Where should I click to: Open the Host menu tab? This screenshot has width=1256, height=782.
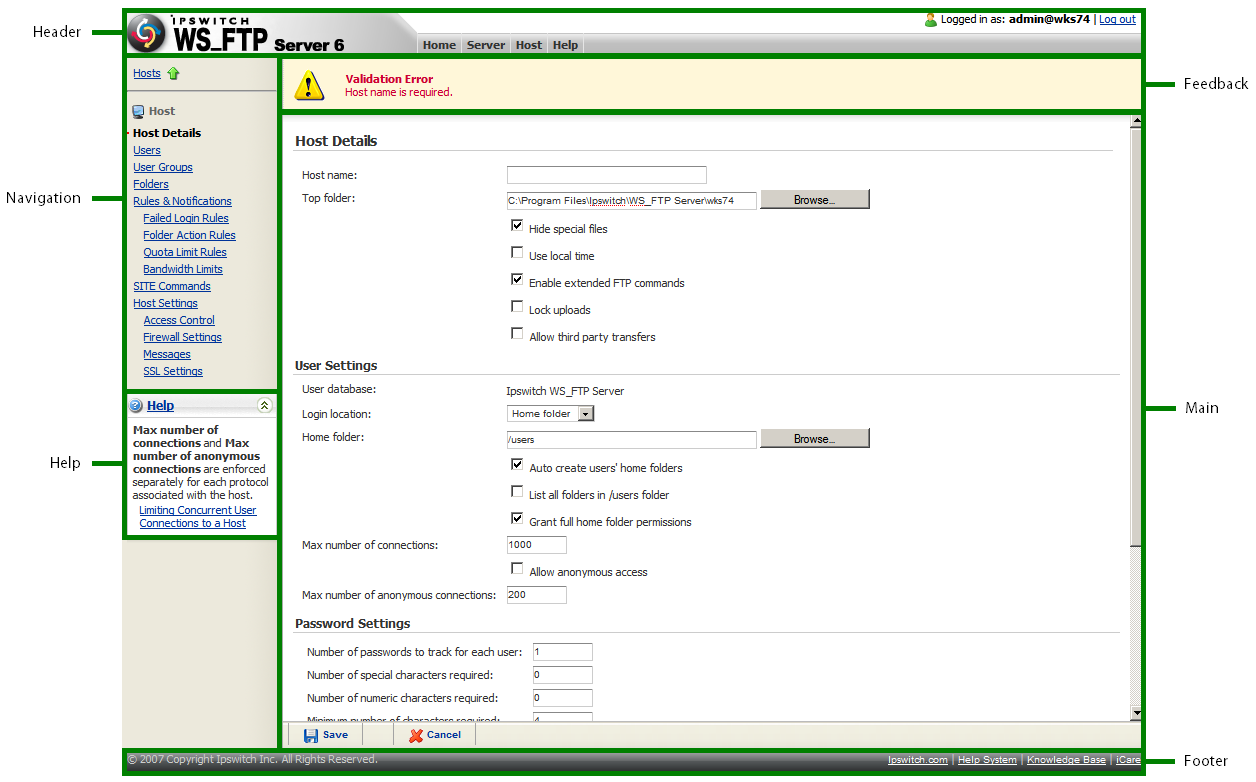tap(529, 45)
